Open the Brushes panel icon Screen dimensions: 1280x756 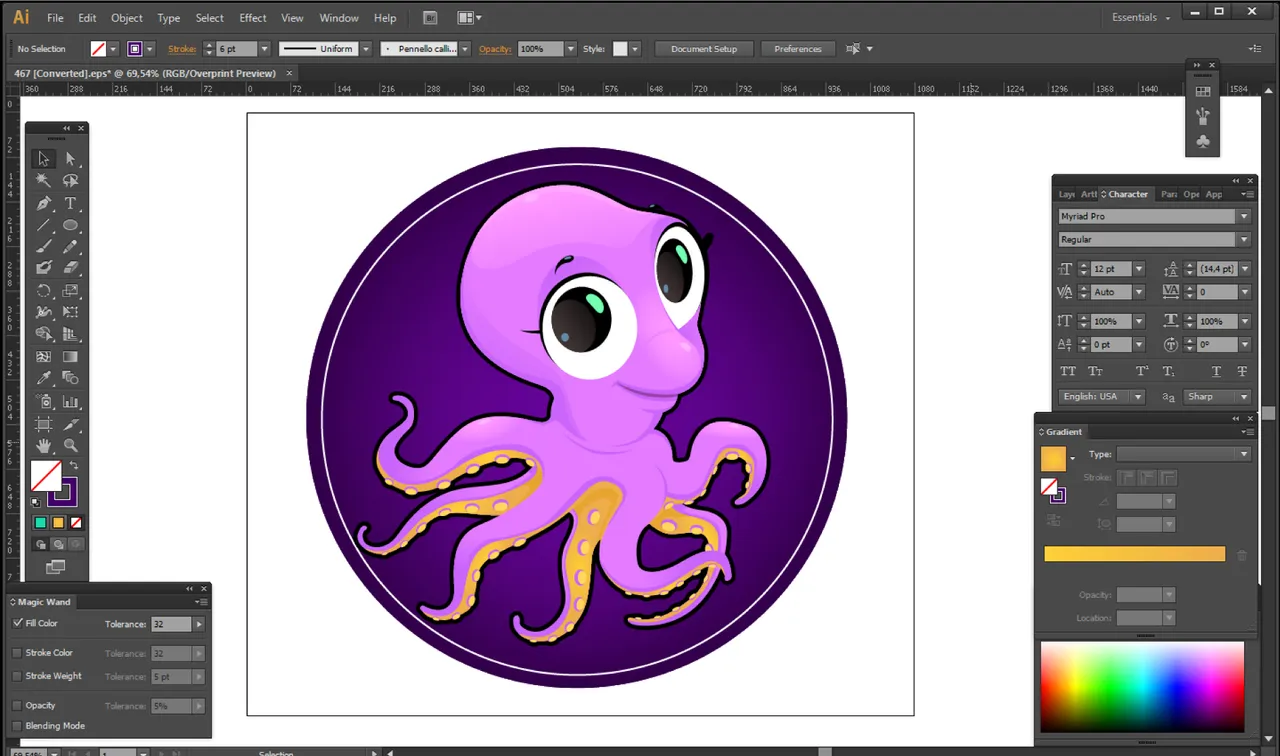click(x=1203, y=116)
